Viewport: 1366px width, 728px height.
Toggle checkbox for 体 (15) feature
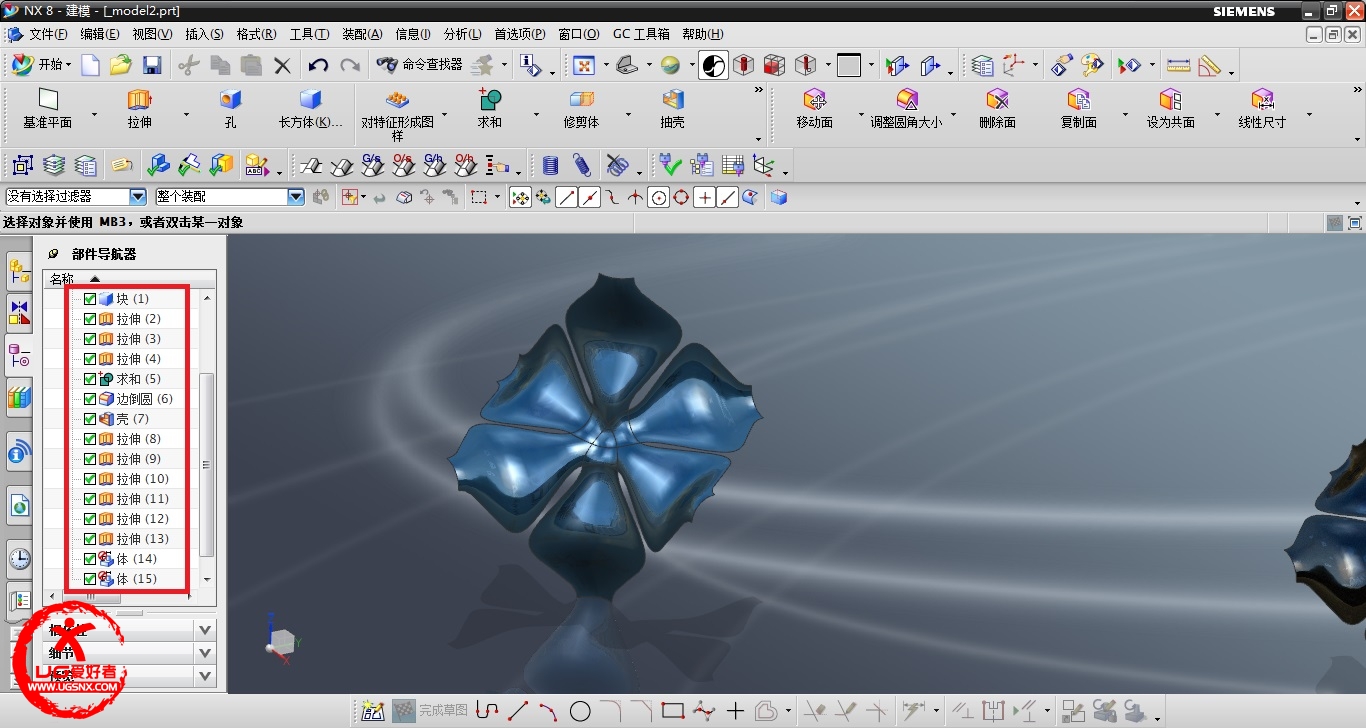pos(90,579)
